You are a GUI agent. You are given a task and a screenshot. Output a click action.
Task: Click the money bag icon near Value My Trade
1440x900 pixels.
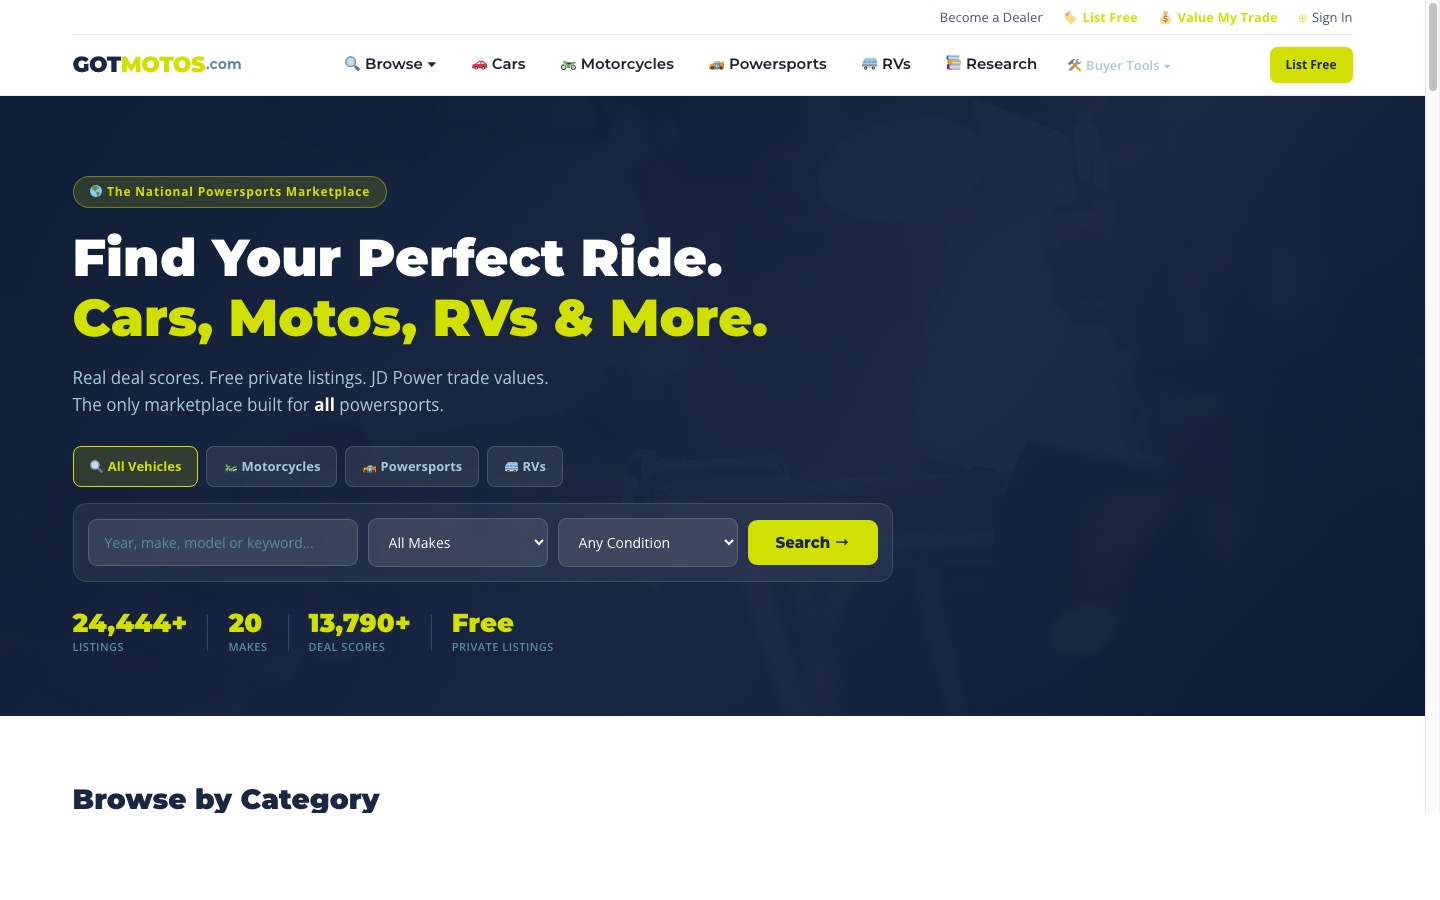1165,18
